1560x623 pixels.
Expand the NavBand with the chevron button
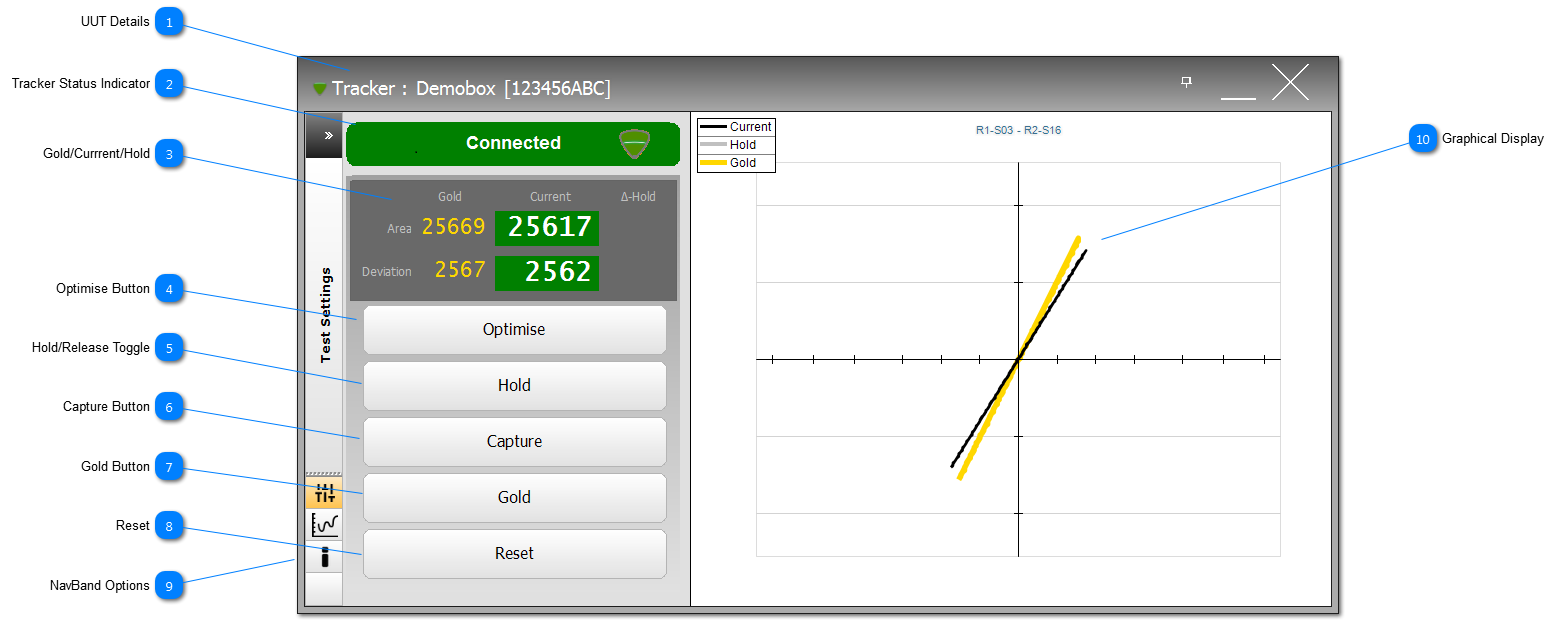pyautogui.click(x=324, y=135)
